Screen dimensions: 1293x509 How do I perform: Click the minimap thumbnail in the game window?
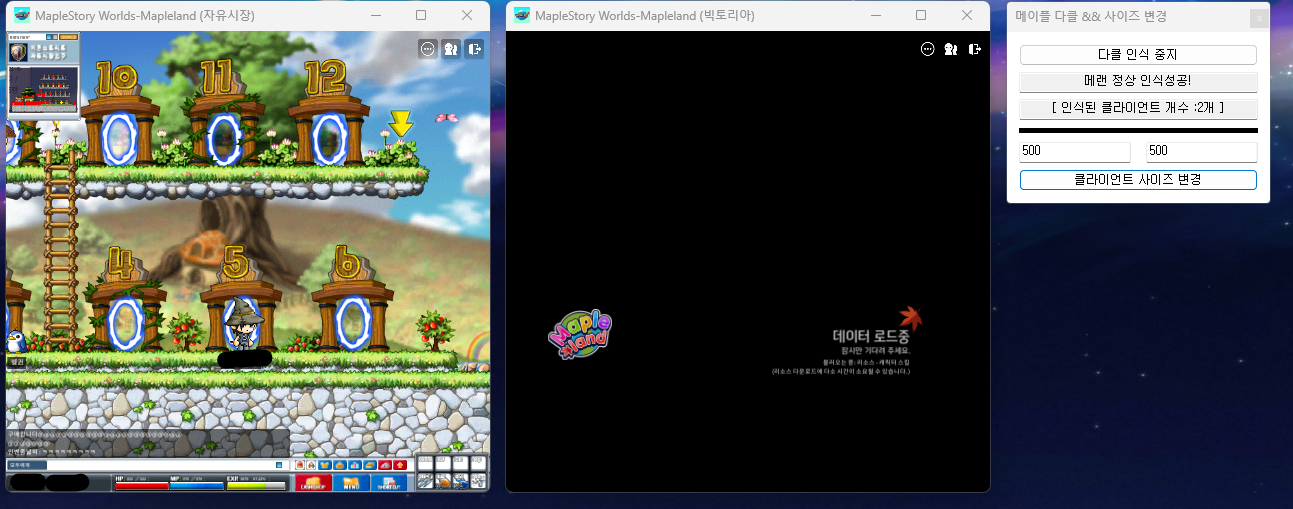coord(43,90)
